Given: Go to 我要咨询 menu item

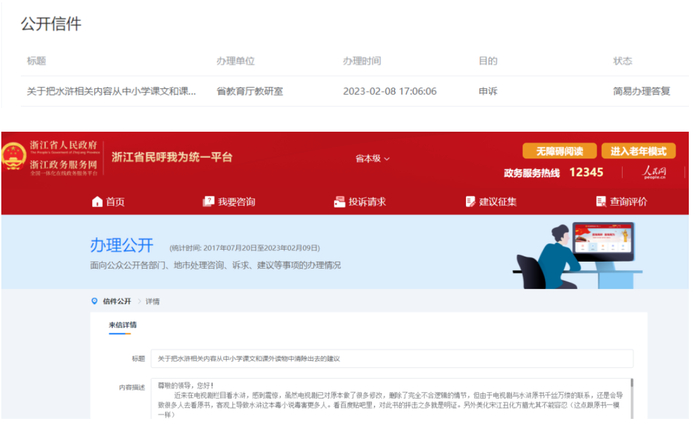Looking at the screenshot, I should 237,202.
